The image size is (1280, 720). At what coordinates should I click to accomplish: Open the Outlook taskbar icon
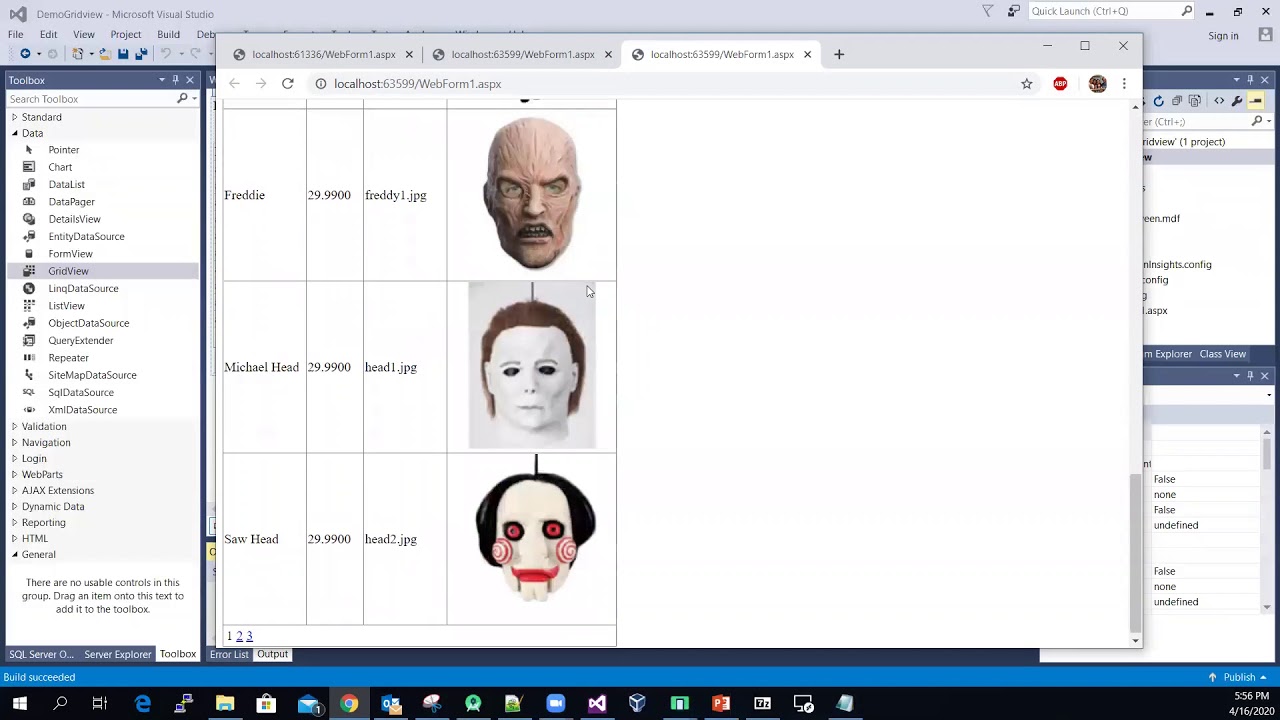pyautogui.click(x=391, y=704)
